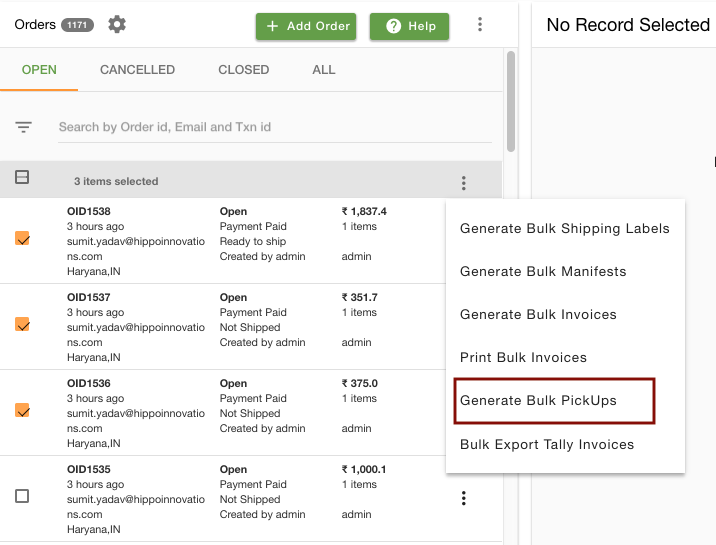716x545 pixels.
Task: Uncheck the order OID1538 checkbox
Action: [22, 238]
